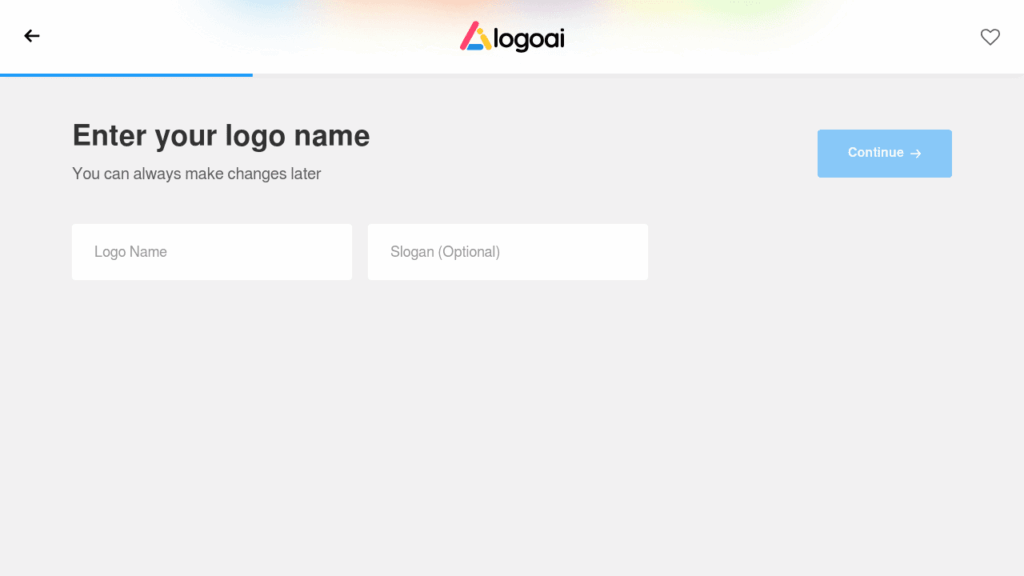Viewport: 1024px width, 576px height.
Task: Click the Slogan (Optional) input field
Action: pyautogui.click(x=507, y=251)
